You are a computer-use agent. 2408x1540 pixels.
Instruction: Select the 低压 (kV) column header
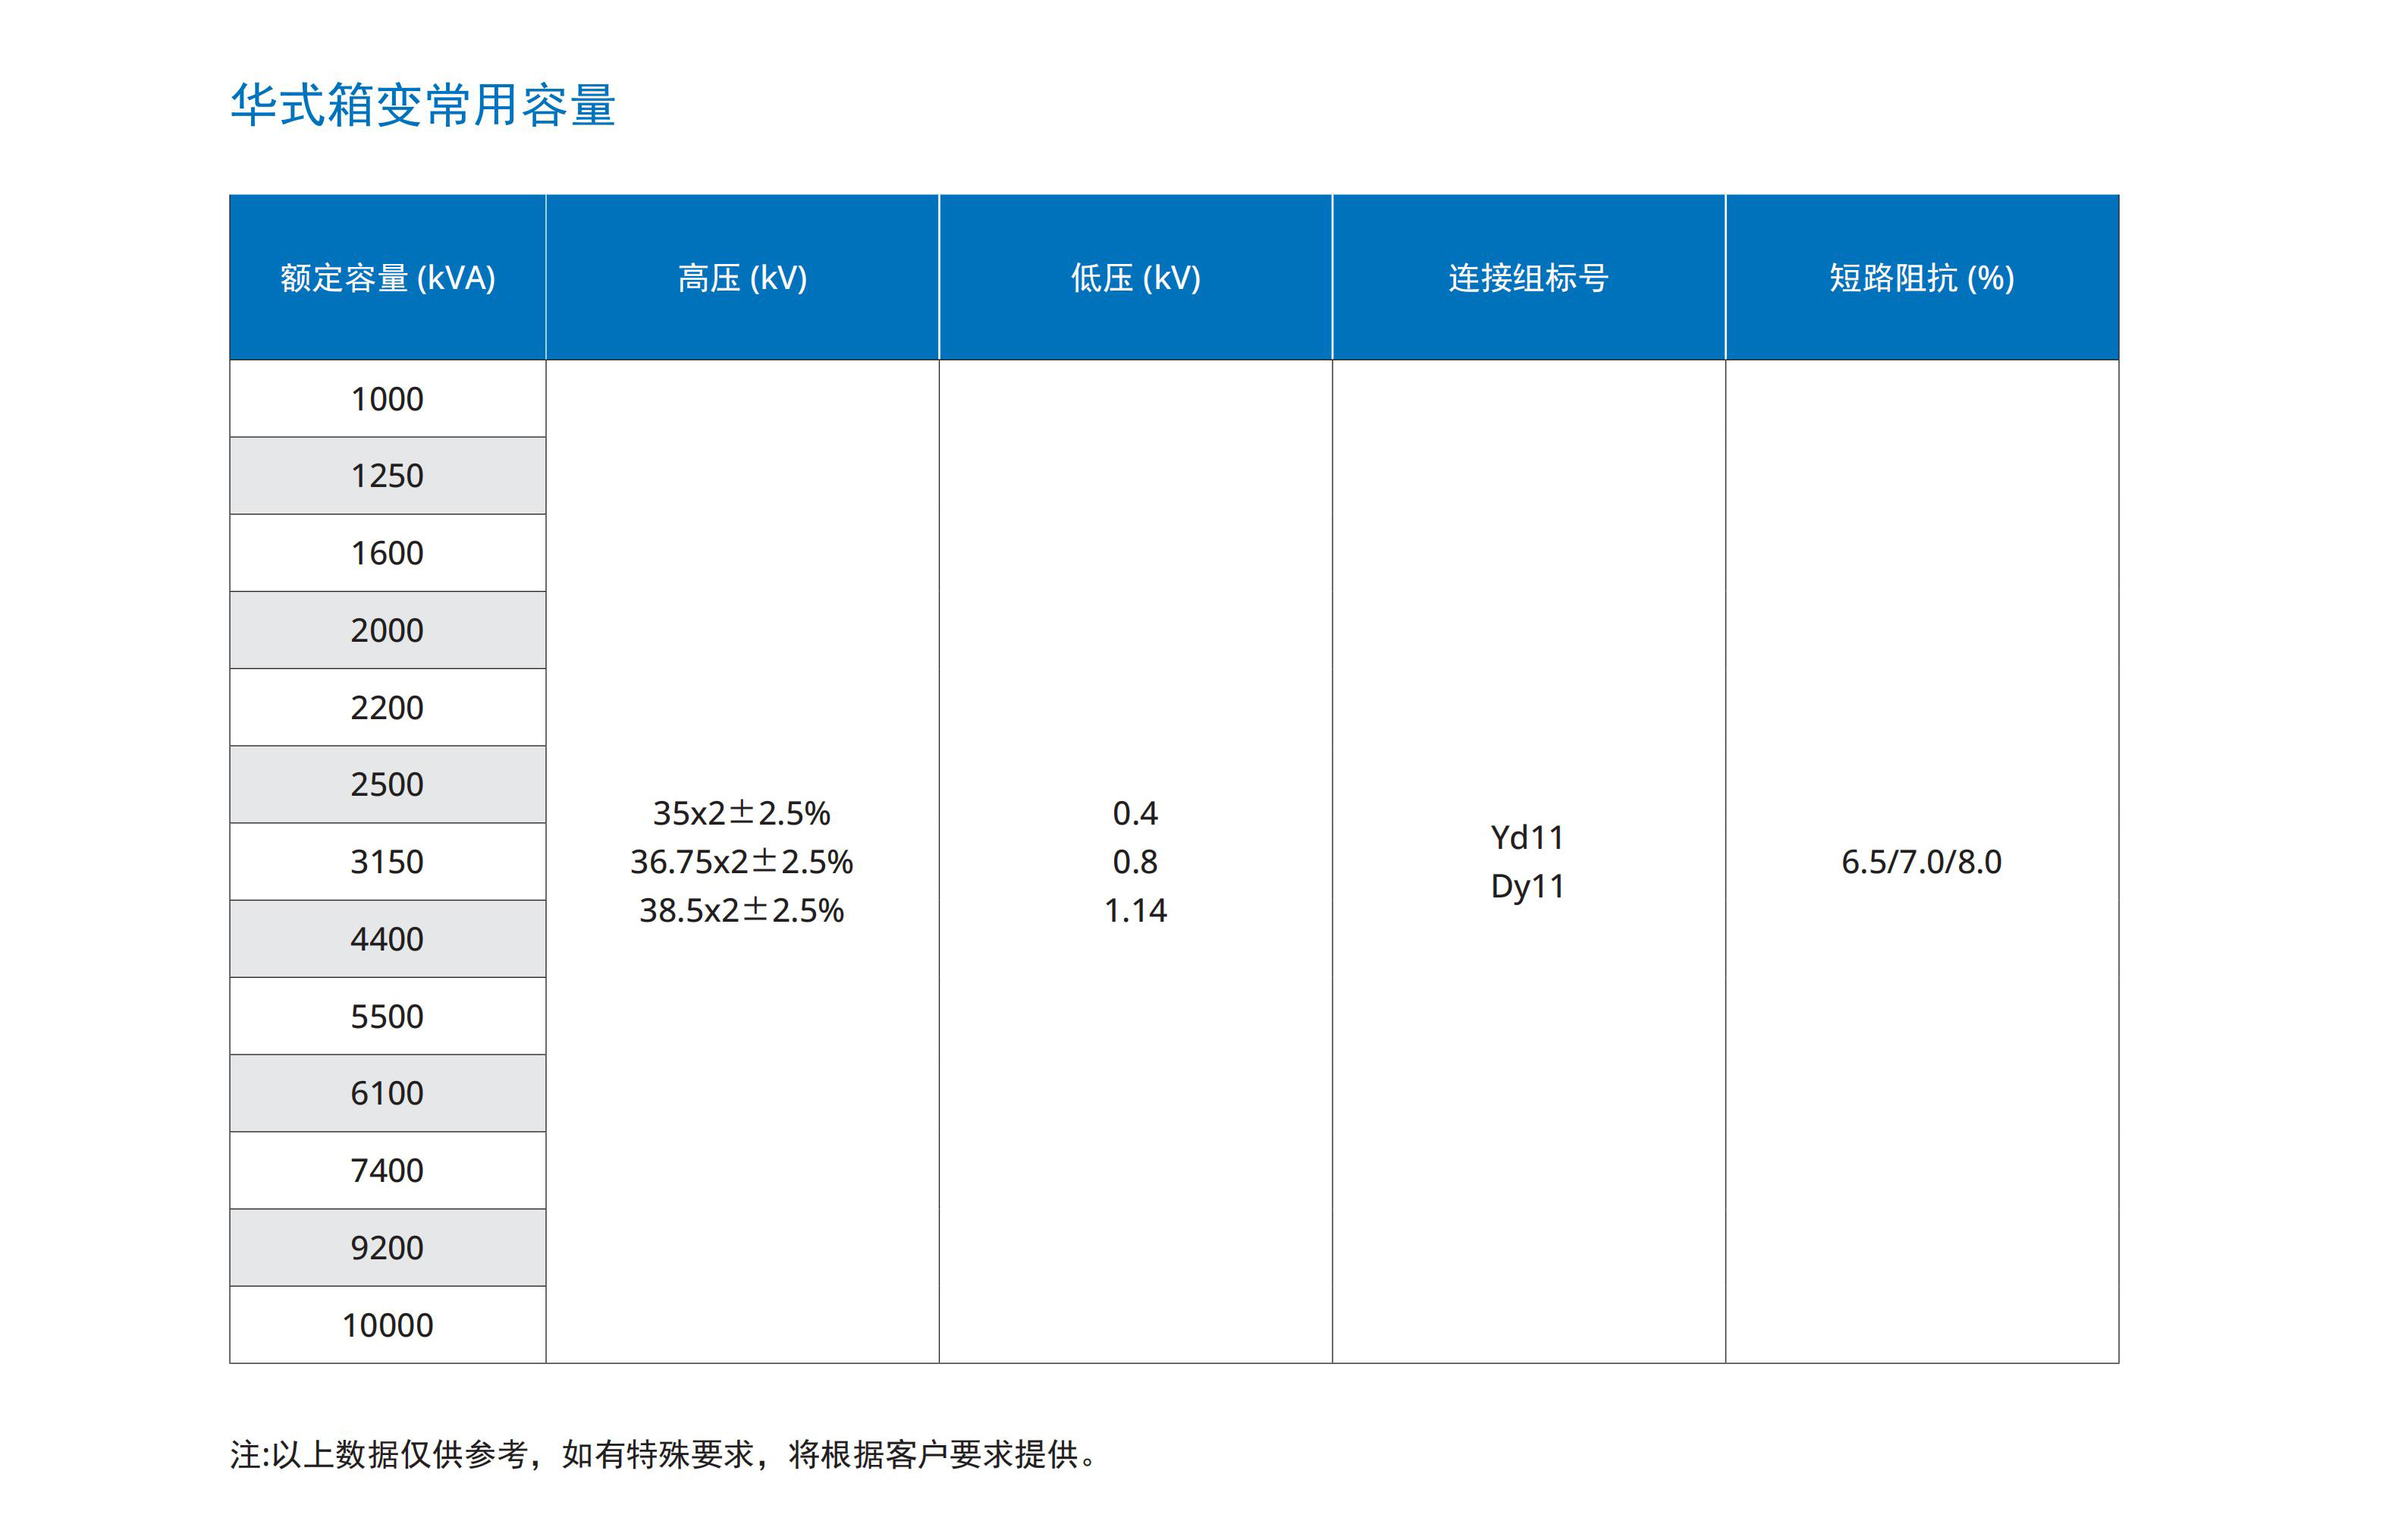(1136, 277)
